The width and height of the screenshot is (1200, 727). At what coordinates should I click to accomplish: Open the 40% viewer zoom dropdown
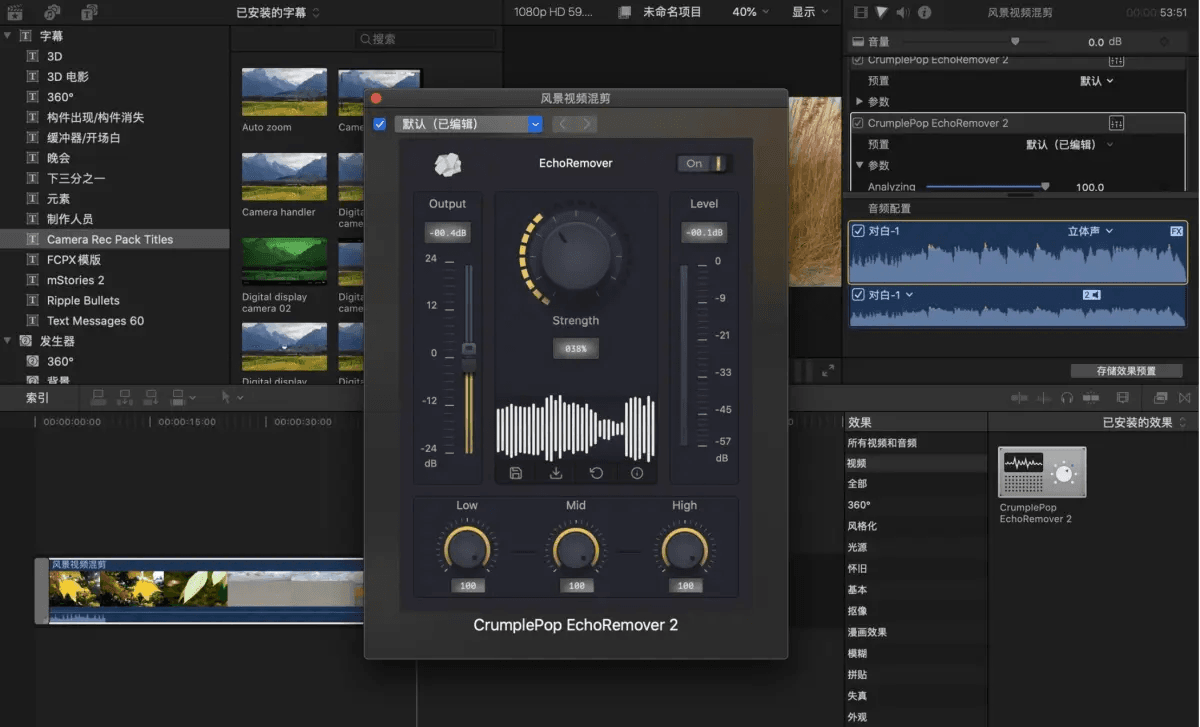(751, 12)
